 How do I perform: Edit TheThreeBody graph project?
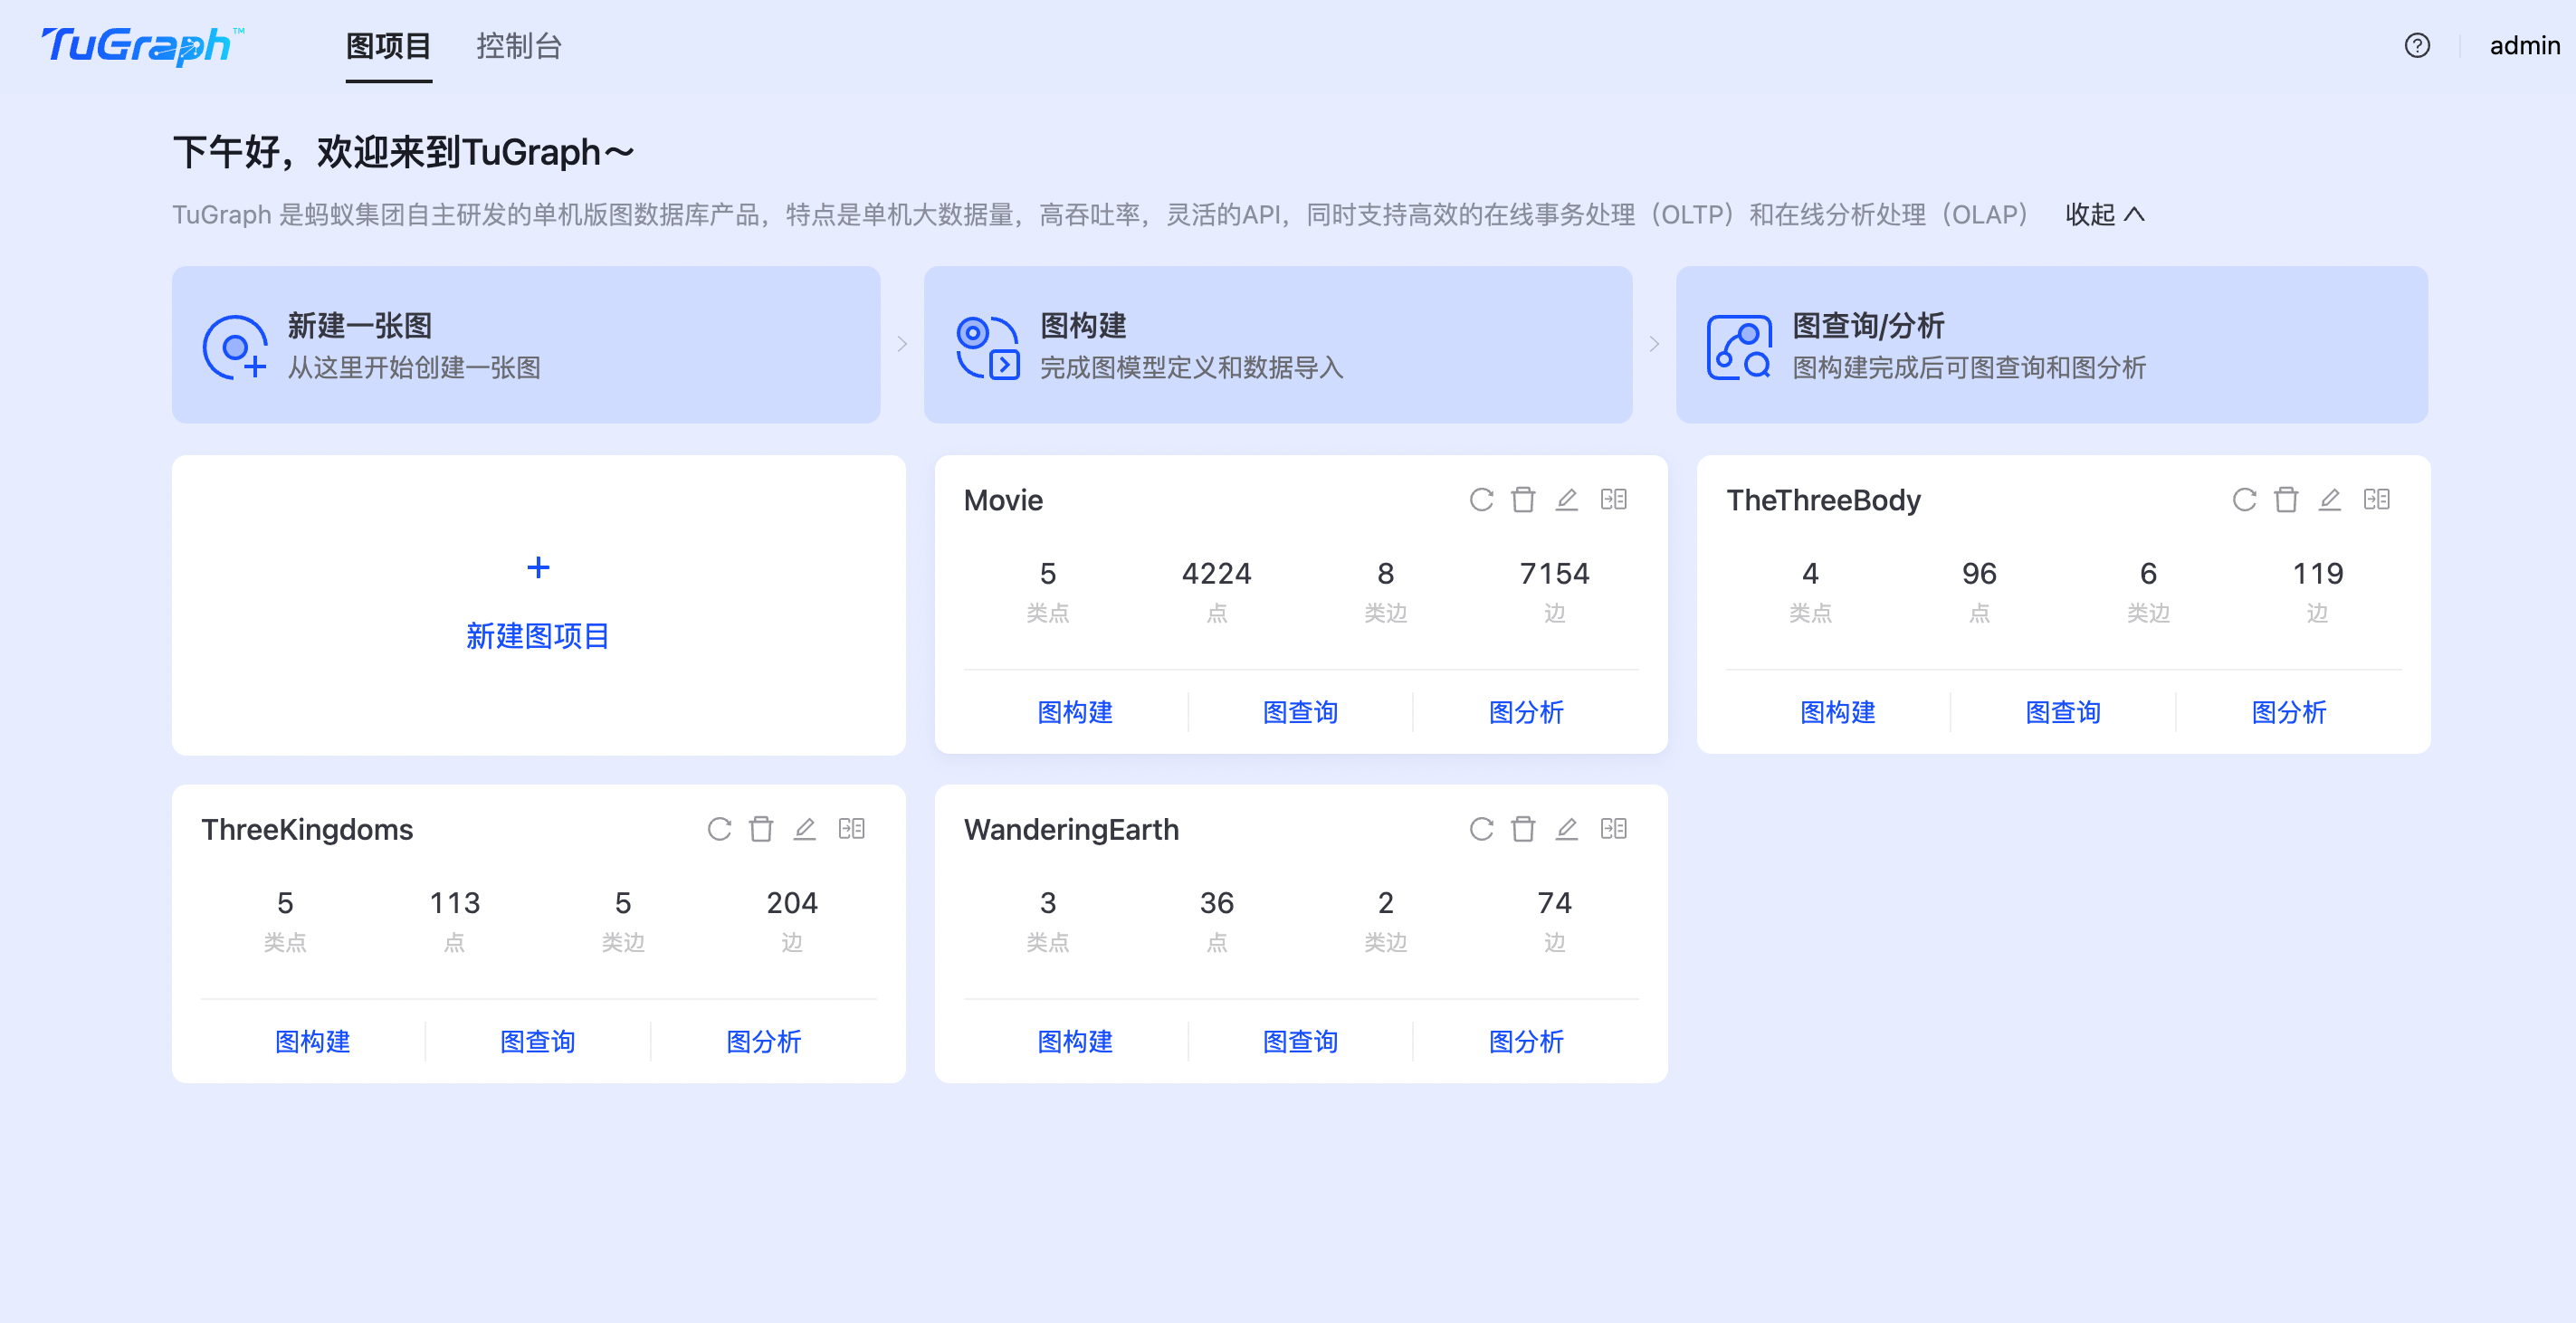[x=2330, y=499]
